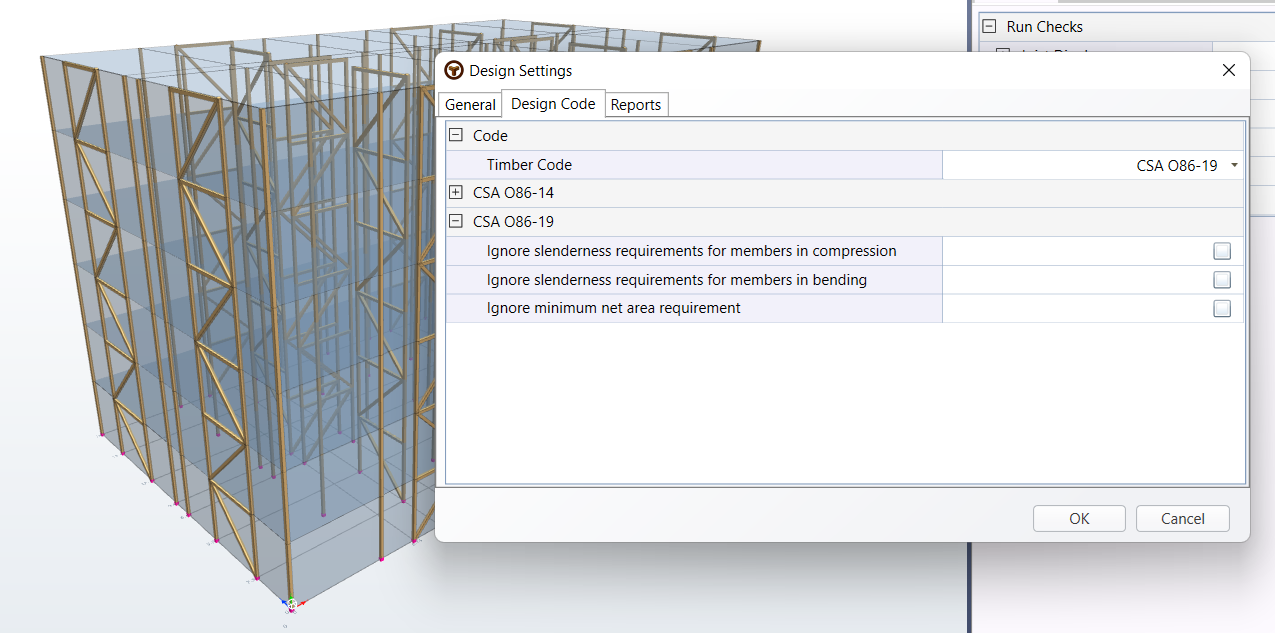Screen dimensions: 1275x633
Task: Confirm settings by clicking OK
Action: [x=1079, y=518]
